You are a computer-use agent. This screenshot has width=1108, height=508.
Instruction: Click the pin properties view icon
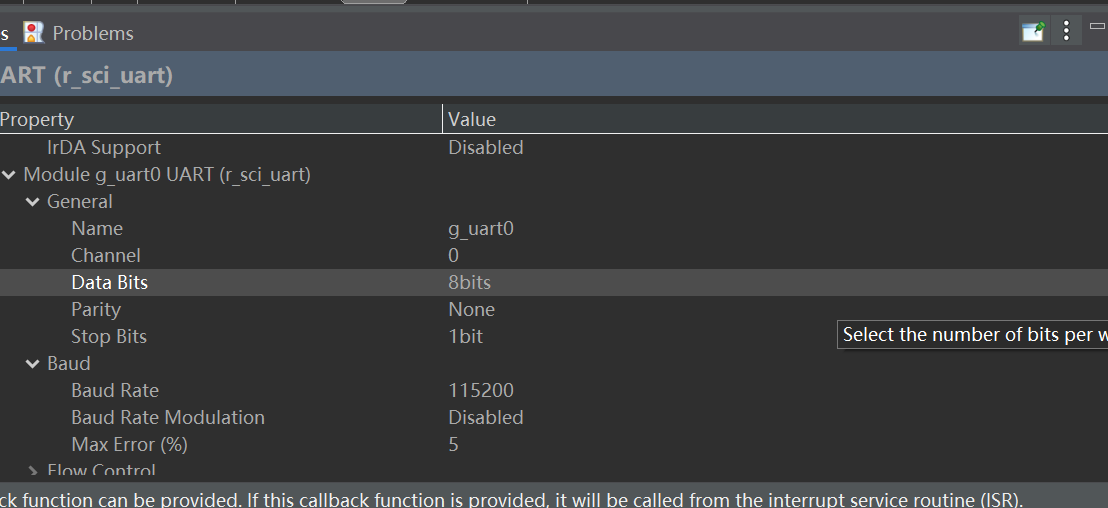pos(1032,31)
